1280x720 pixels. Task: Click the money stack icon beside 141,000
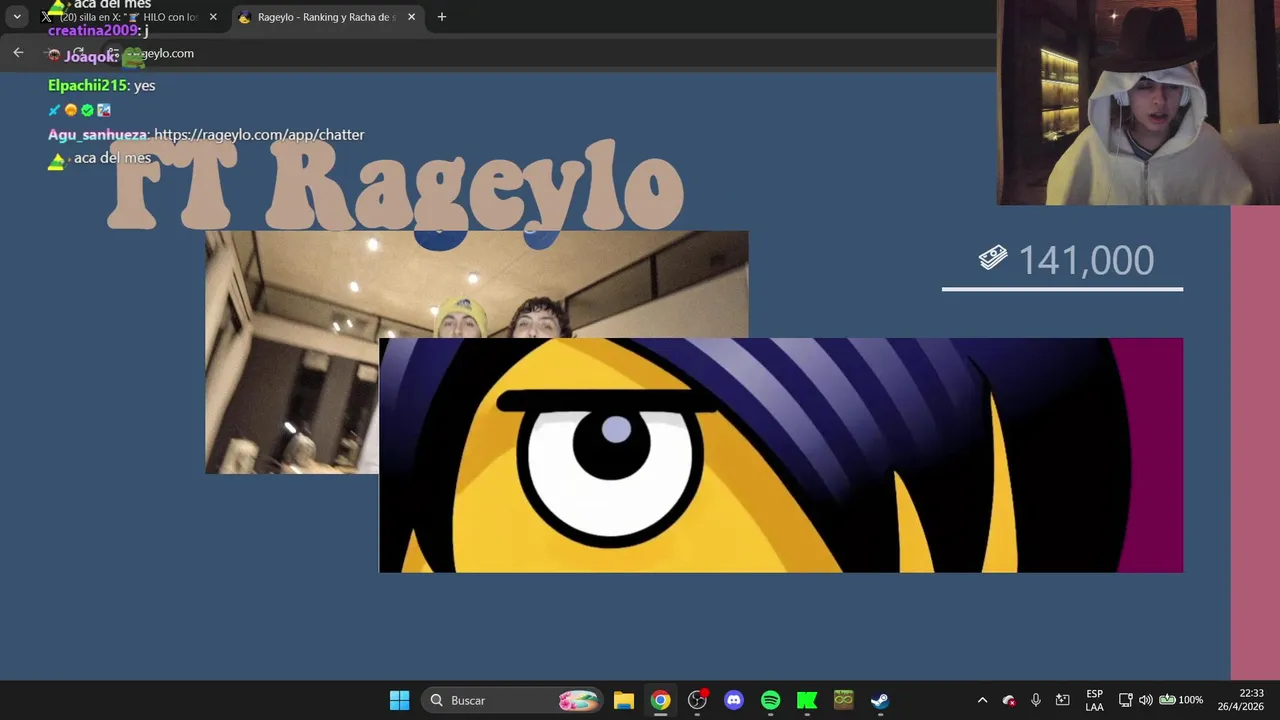(x=993, y=259)
